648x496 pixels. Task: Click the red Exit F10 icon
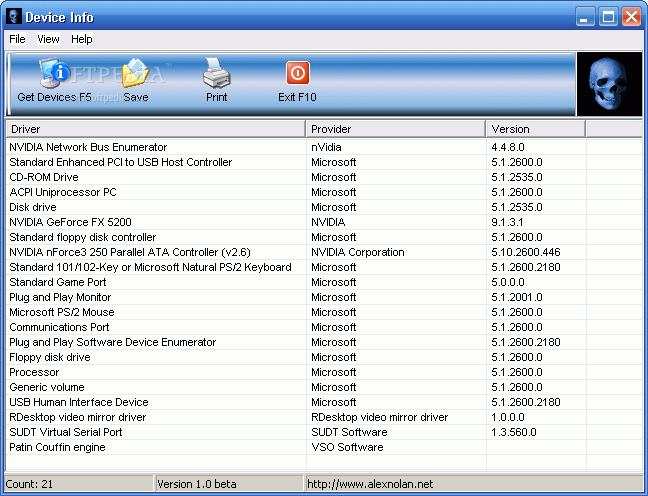(297, 74)
